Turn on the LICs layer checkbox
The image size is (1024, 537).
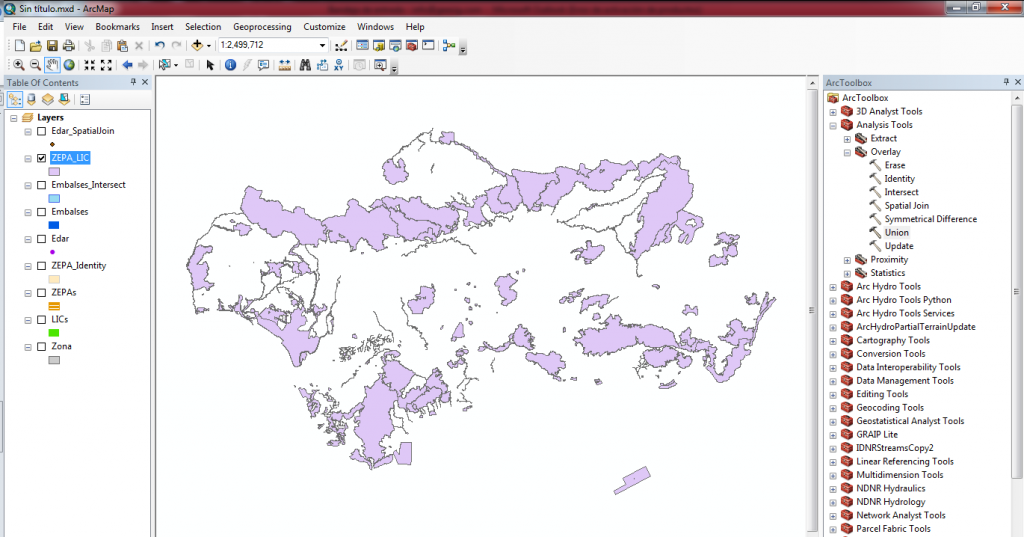tap(41, 319)
